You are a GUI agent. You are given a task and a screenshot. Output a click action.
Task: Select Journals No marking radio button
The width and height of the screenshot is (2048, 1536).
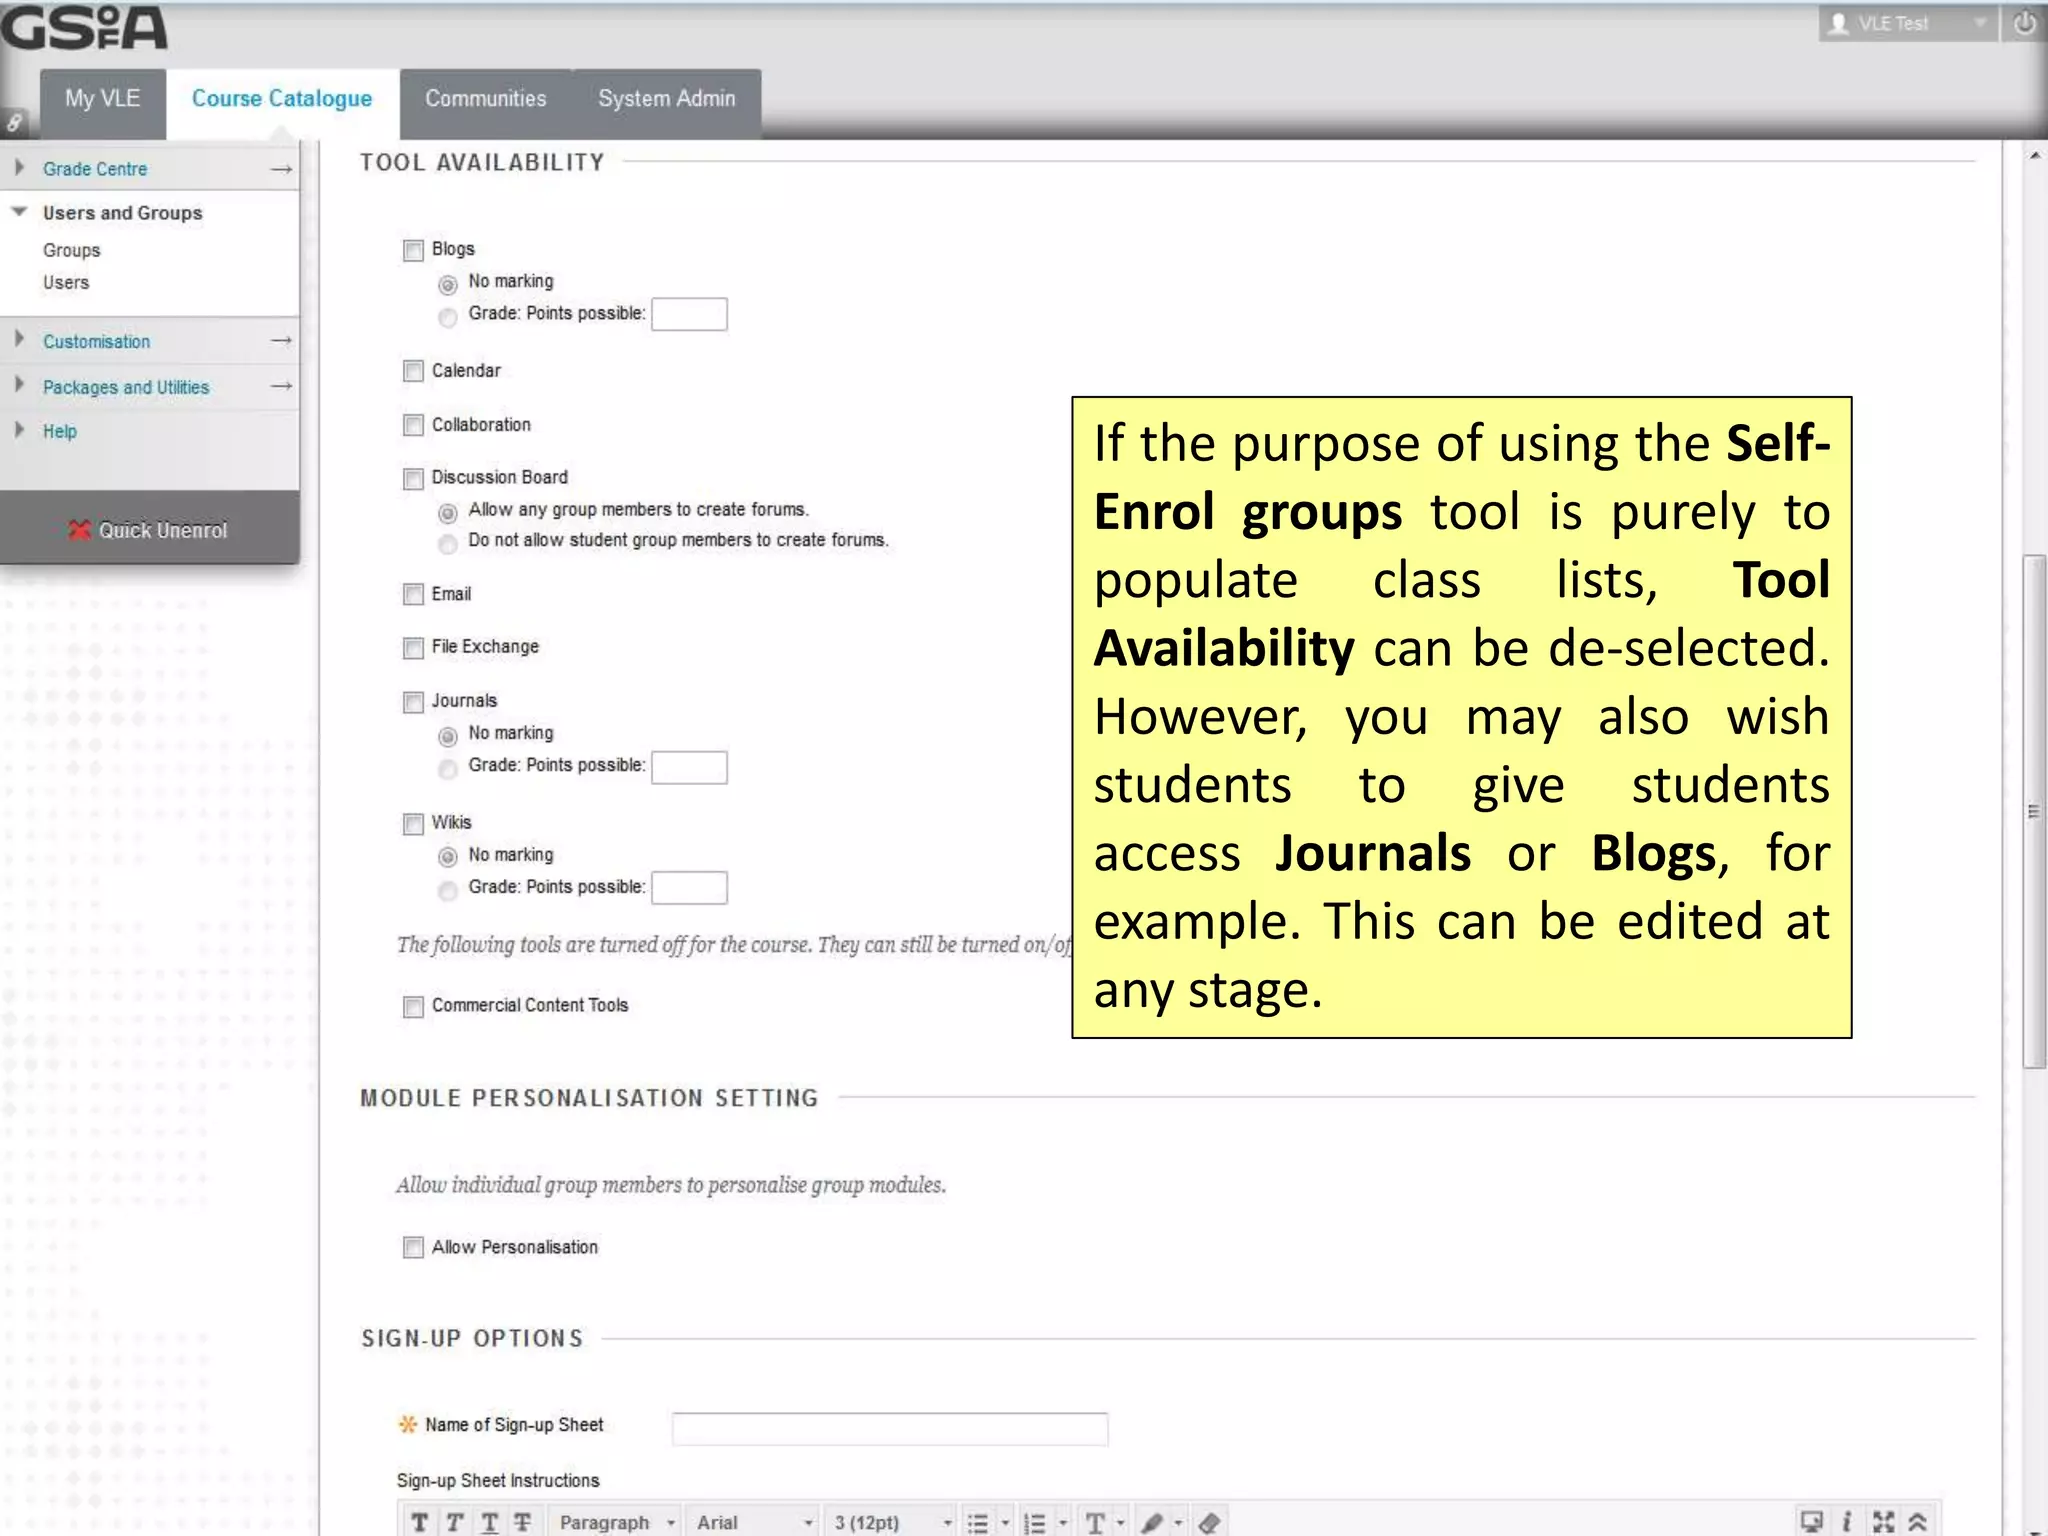tap(448, 736)
